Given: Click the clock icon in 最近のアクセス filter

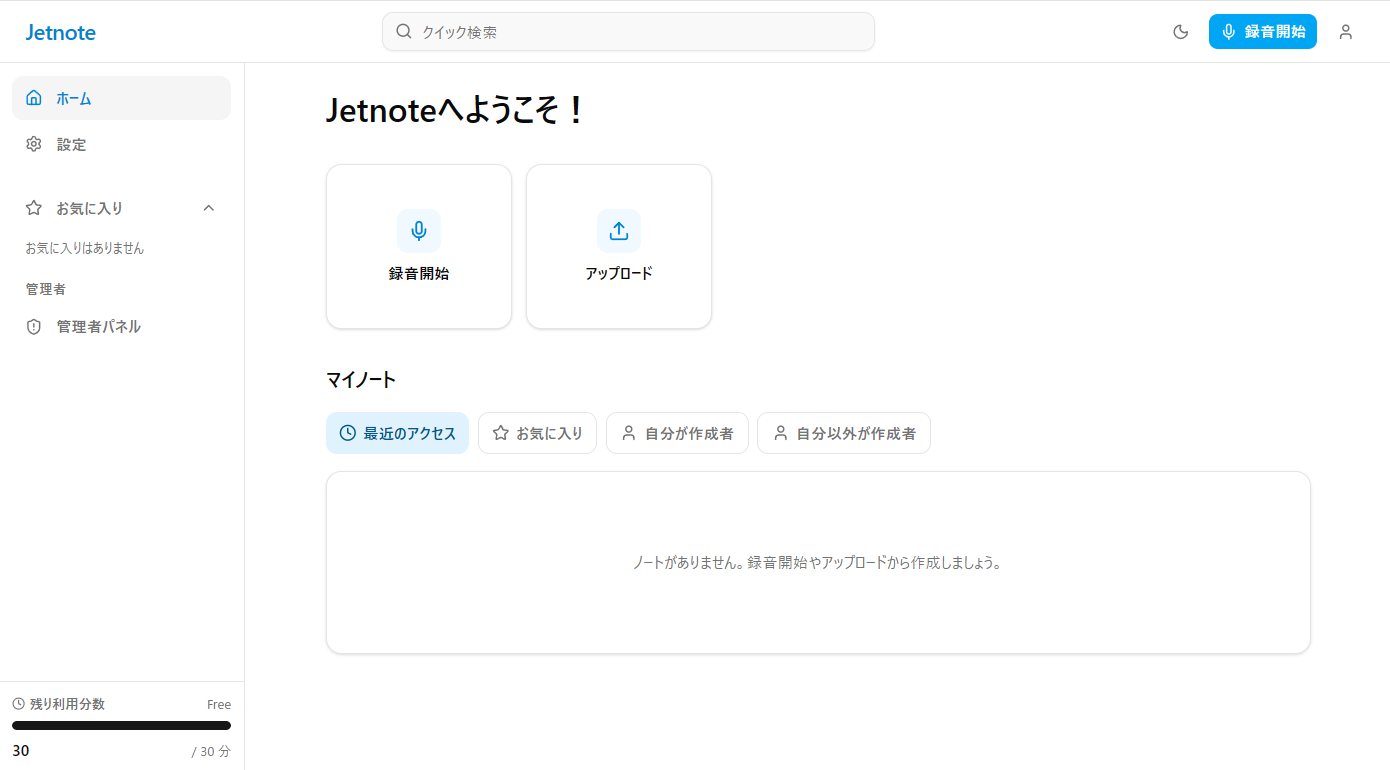Looking at the screenshot, I should coord(347,432).
